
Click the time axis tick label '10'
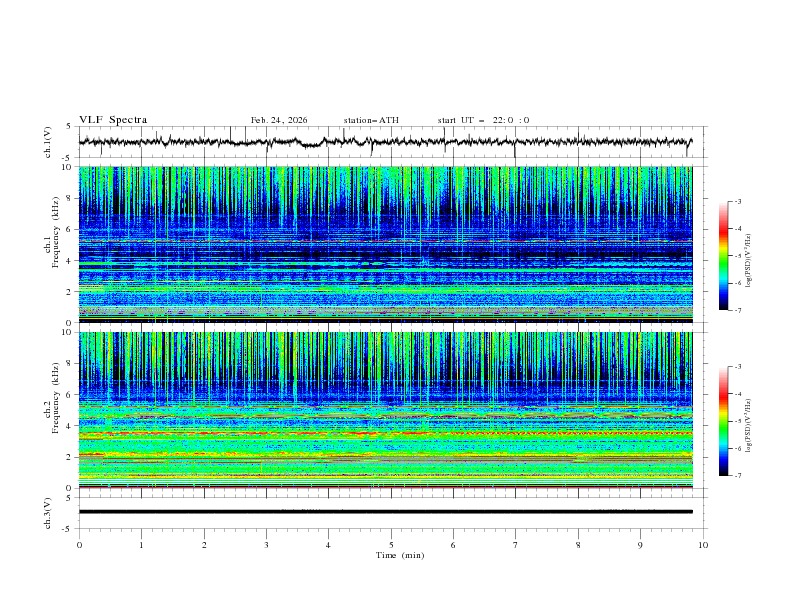tap(703, 545)
